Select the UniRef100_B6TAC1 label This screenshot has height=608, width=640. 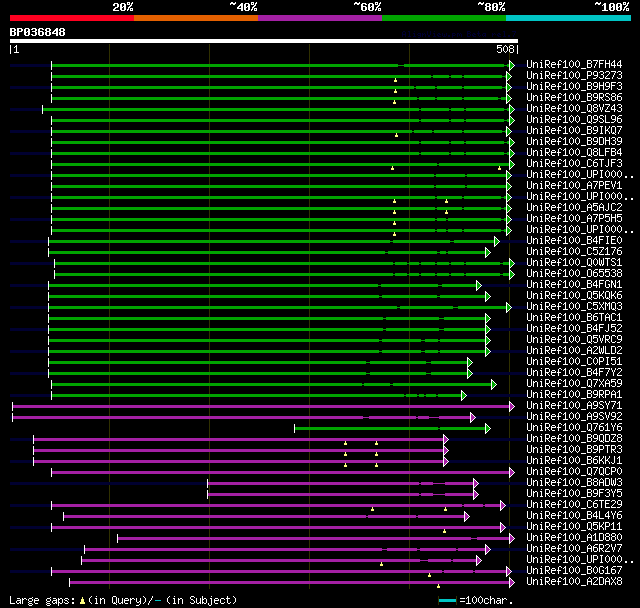(574, 318)
